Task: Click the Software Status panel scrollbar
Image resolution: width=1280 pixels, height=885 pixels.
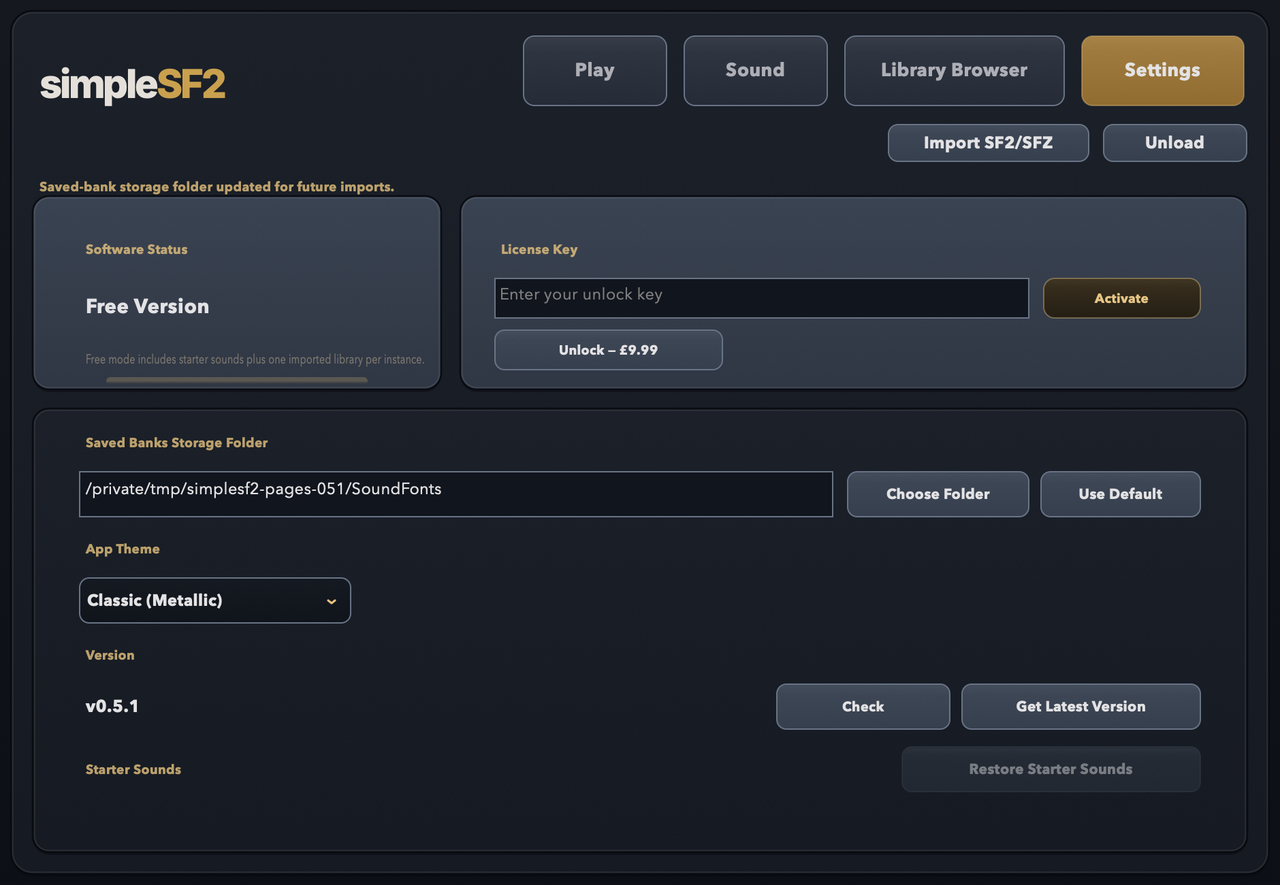Action: 237,380
